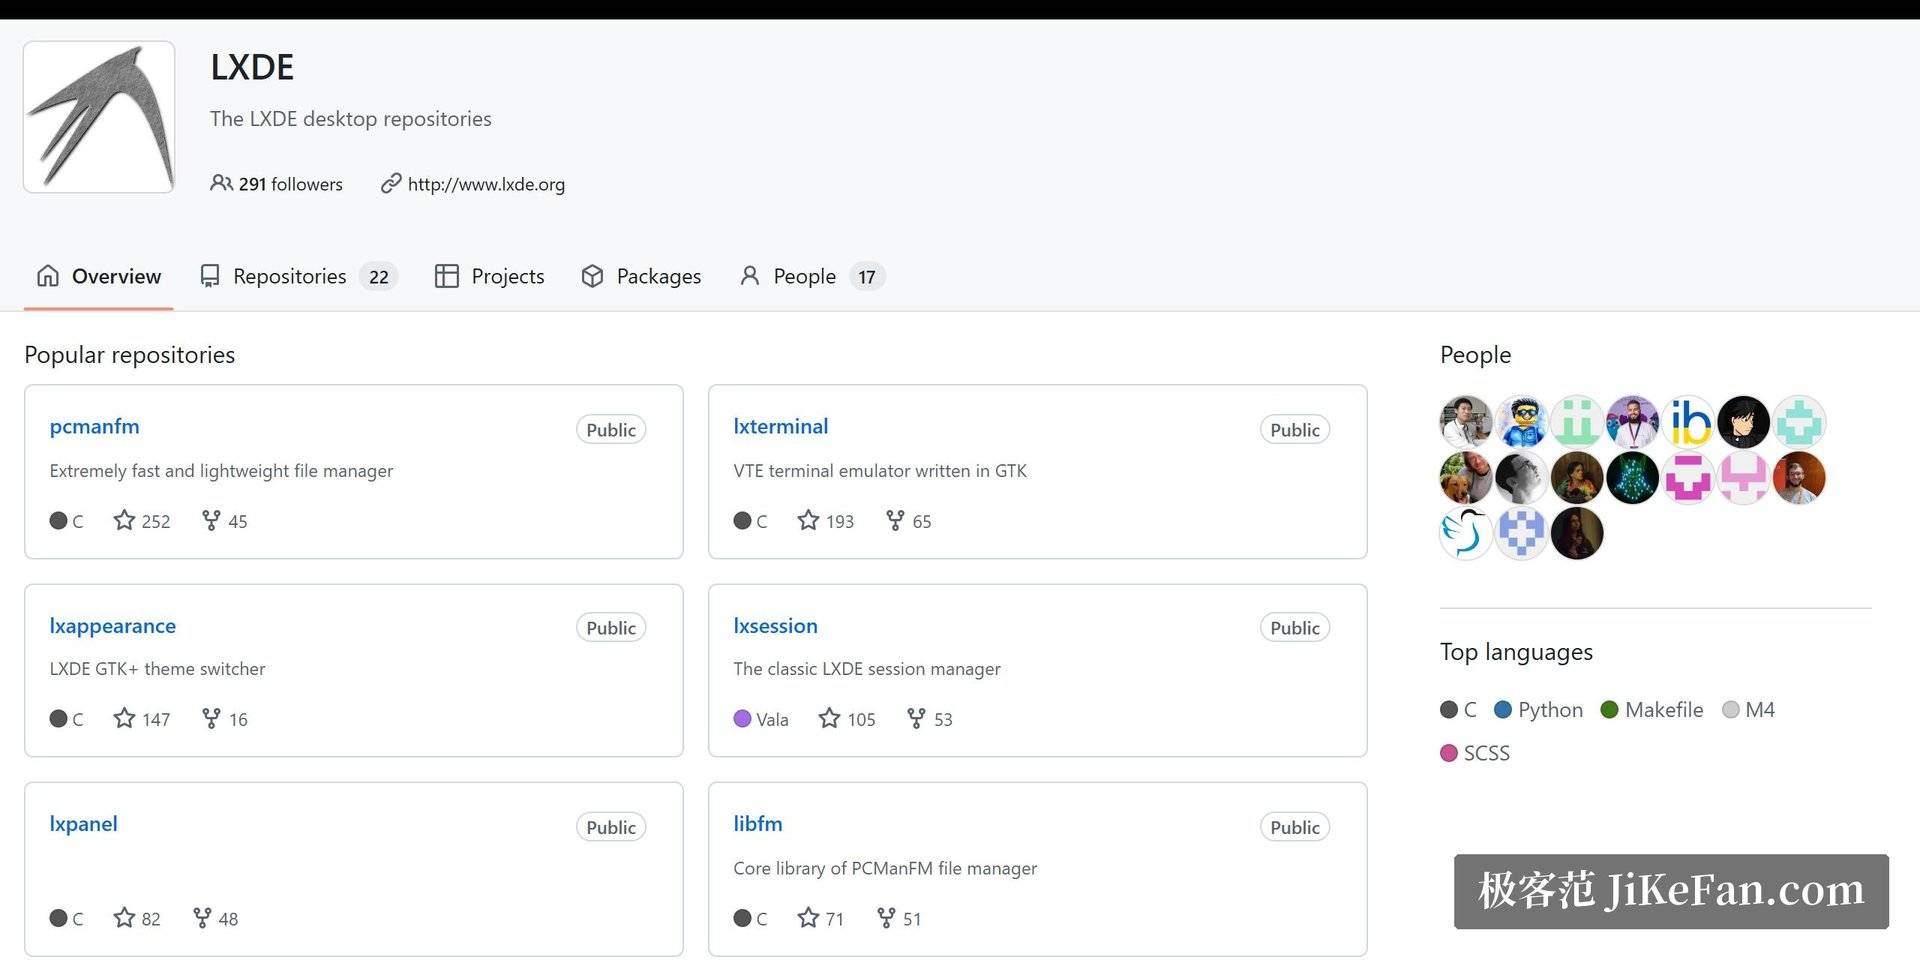This screenshot has width=1920, height=960.
Task: Click the star icon on libfm
Action: pos(808,917)
